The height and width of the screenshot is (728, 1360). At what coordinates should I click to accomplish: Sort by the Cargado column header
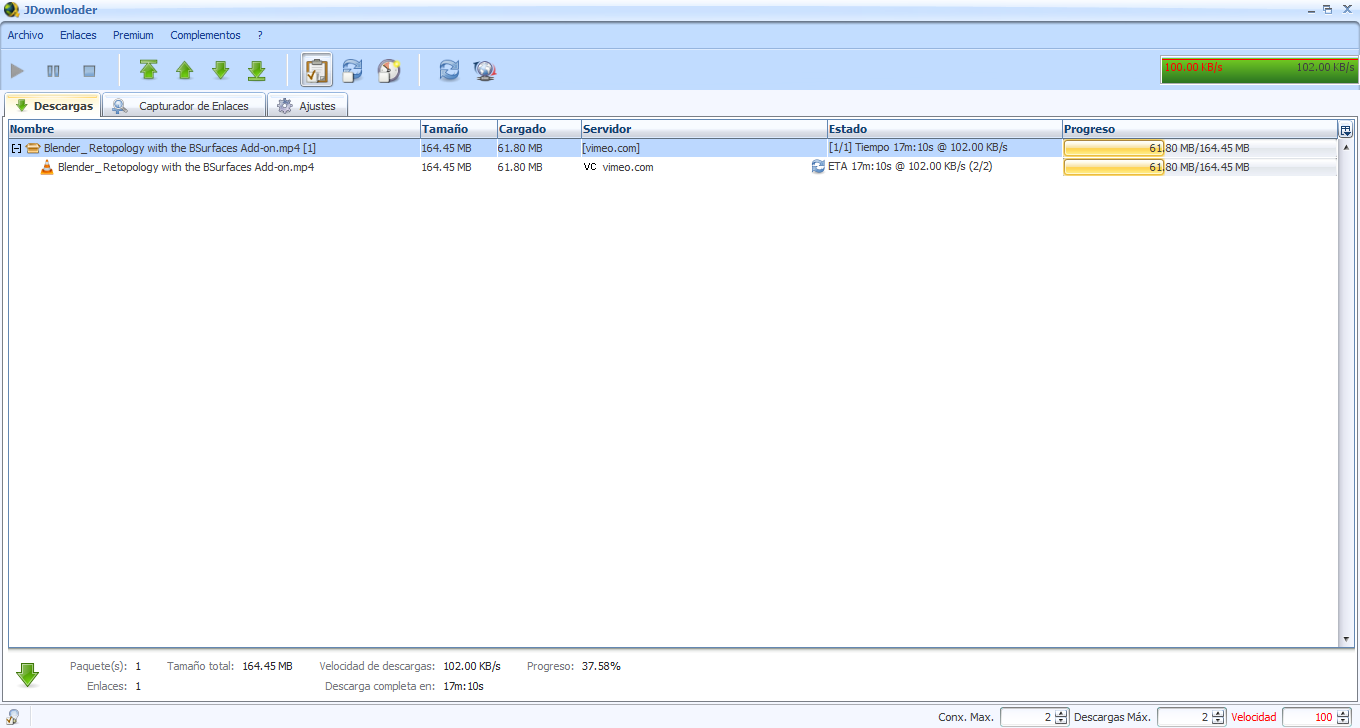click(x=539, y=129)
